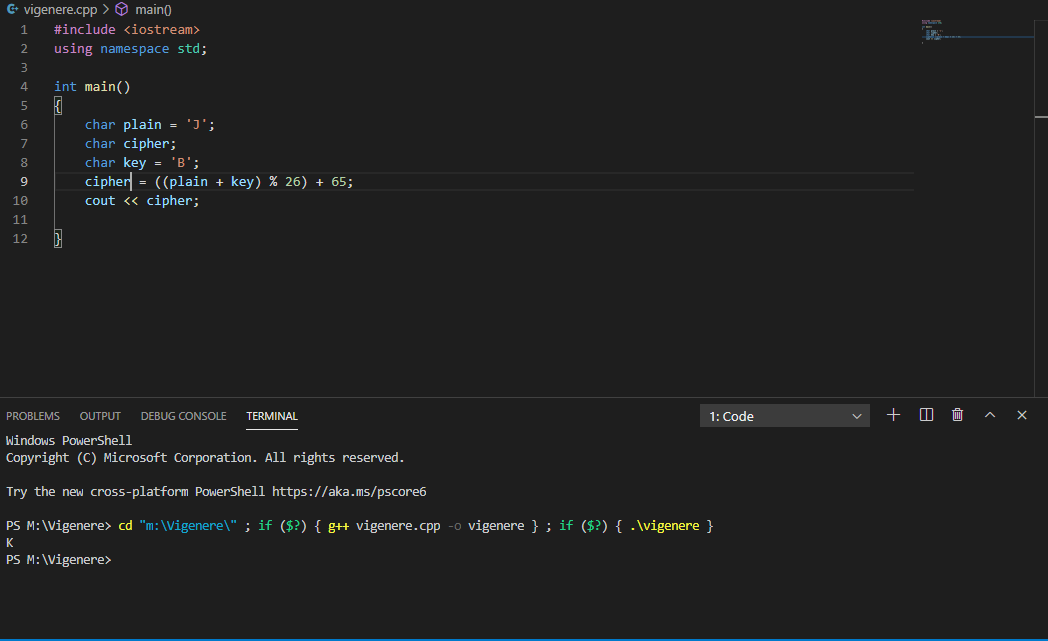Kill the active terminal with trash icon

click(957, 414)
